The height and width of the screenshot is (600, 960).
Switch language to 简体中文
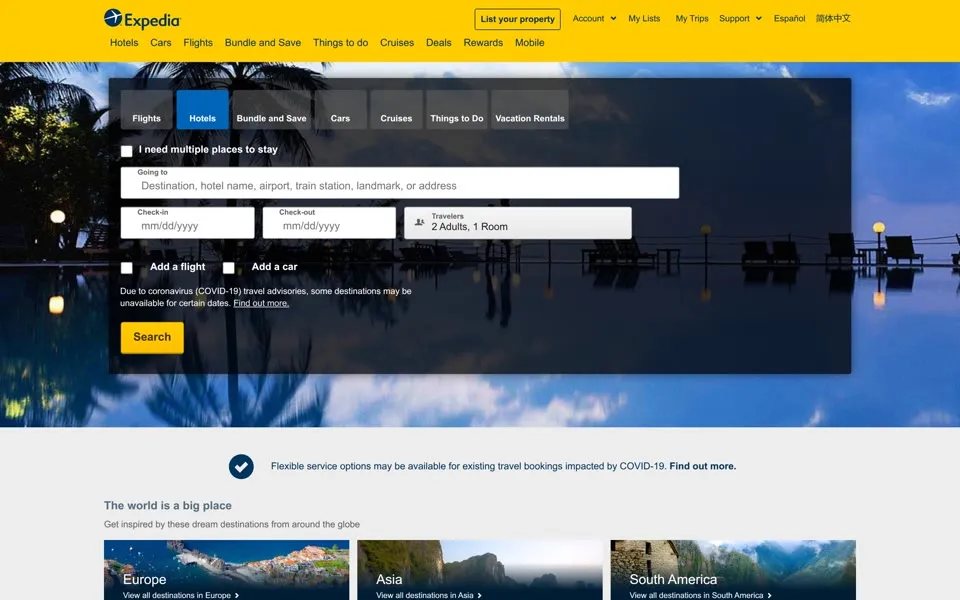(x=833, y=18)
